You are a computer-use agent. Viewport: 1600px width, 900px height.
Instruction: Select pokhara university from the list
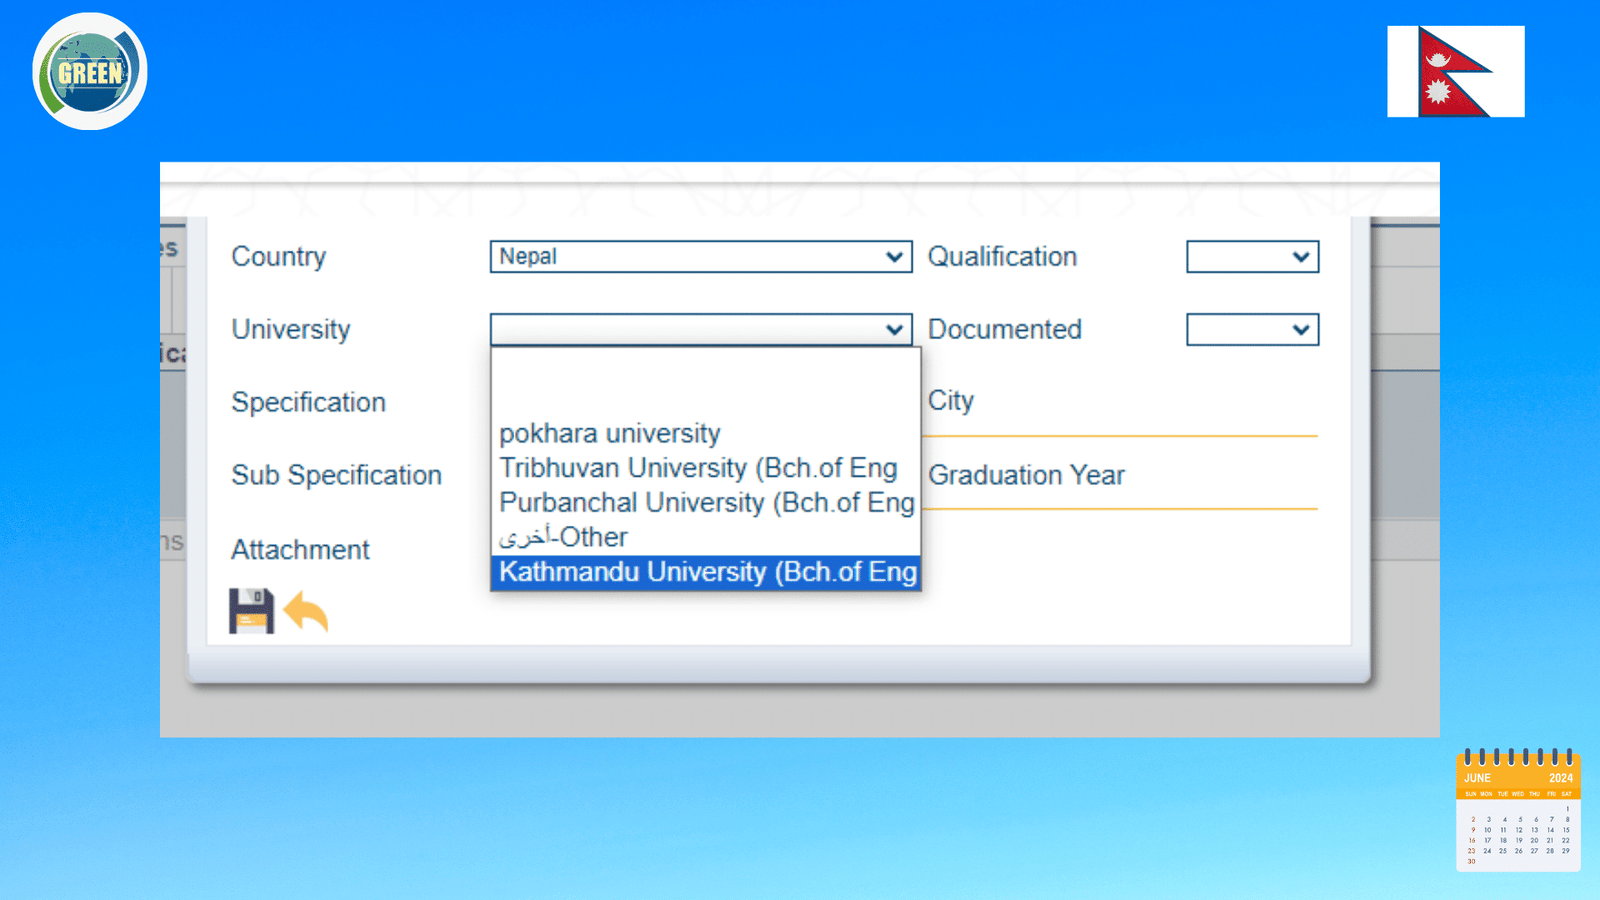[x=609, y=434]
